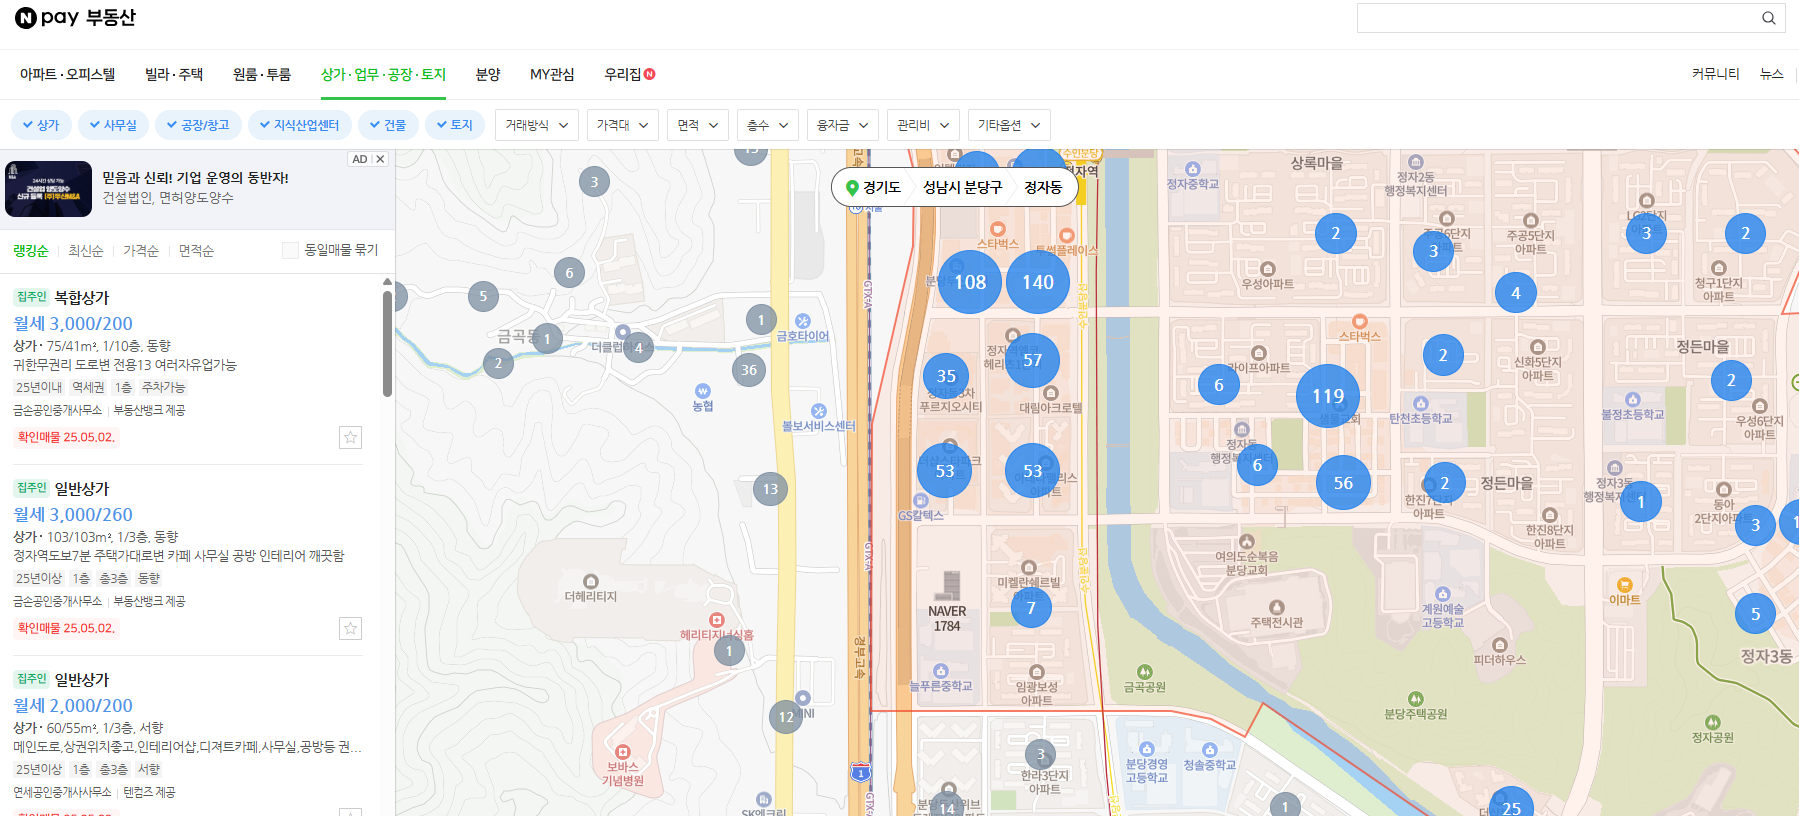
Task: Expand the 가격대 dropdown
Action: [623, 125]
